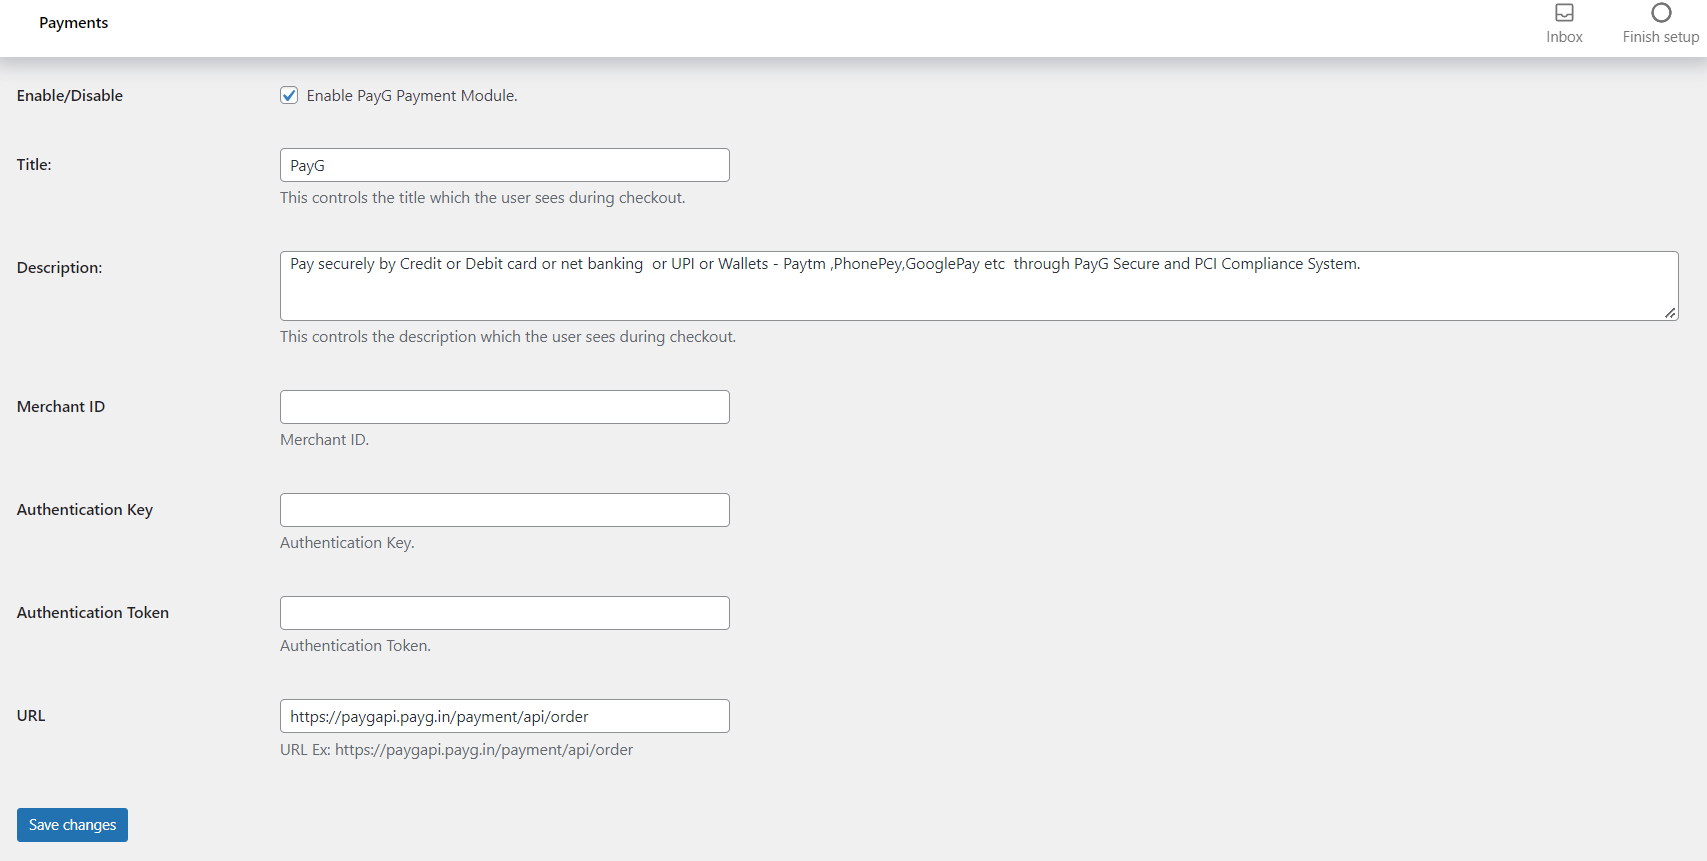
Task: Click the Description: label text
Action: (59, 268)
